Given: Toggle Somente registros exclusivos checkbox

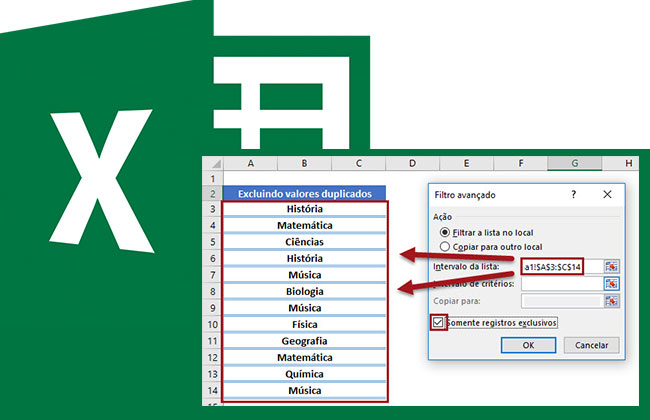Looking at the screenshot, I should coord(438,323).
